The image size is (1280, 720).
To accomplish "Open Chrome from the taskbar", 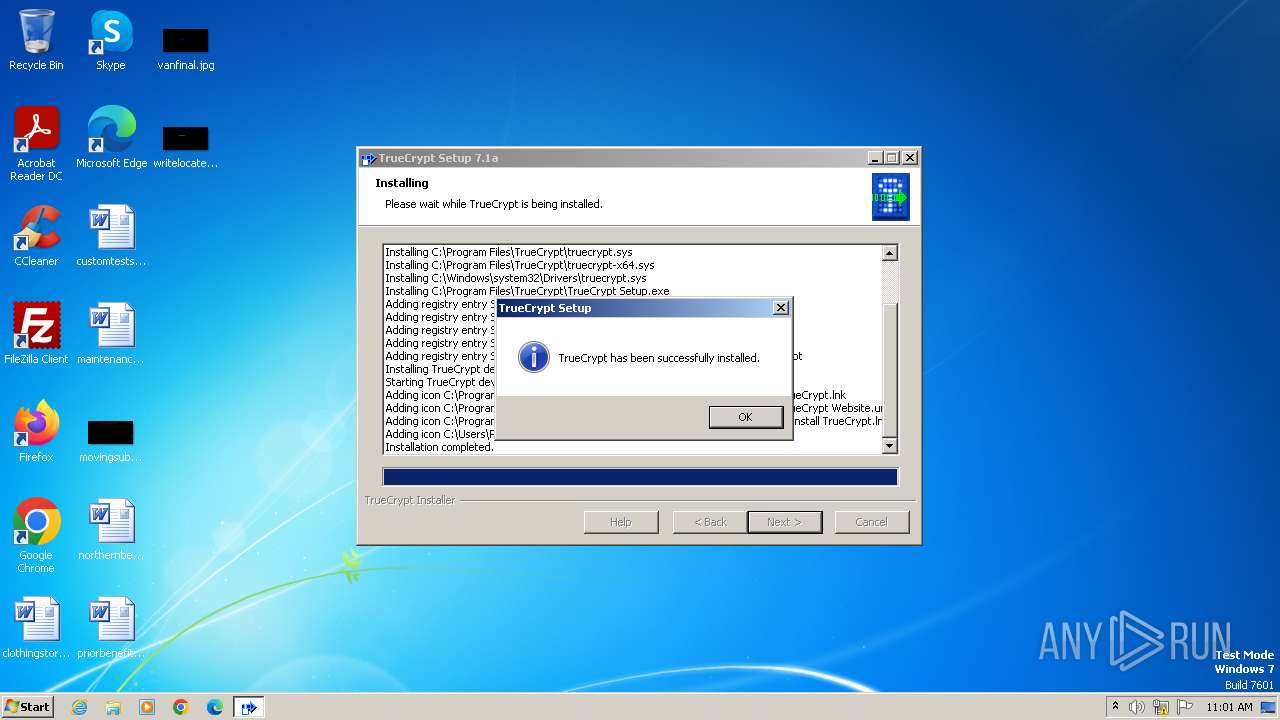I will 181,707.
